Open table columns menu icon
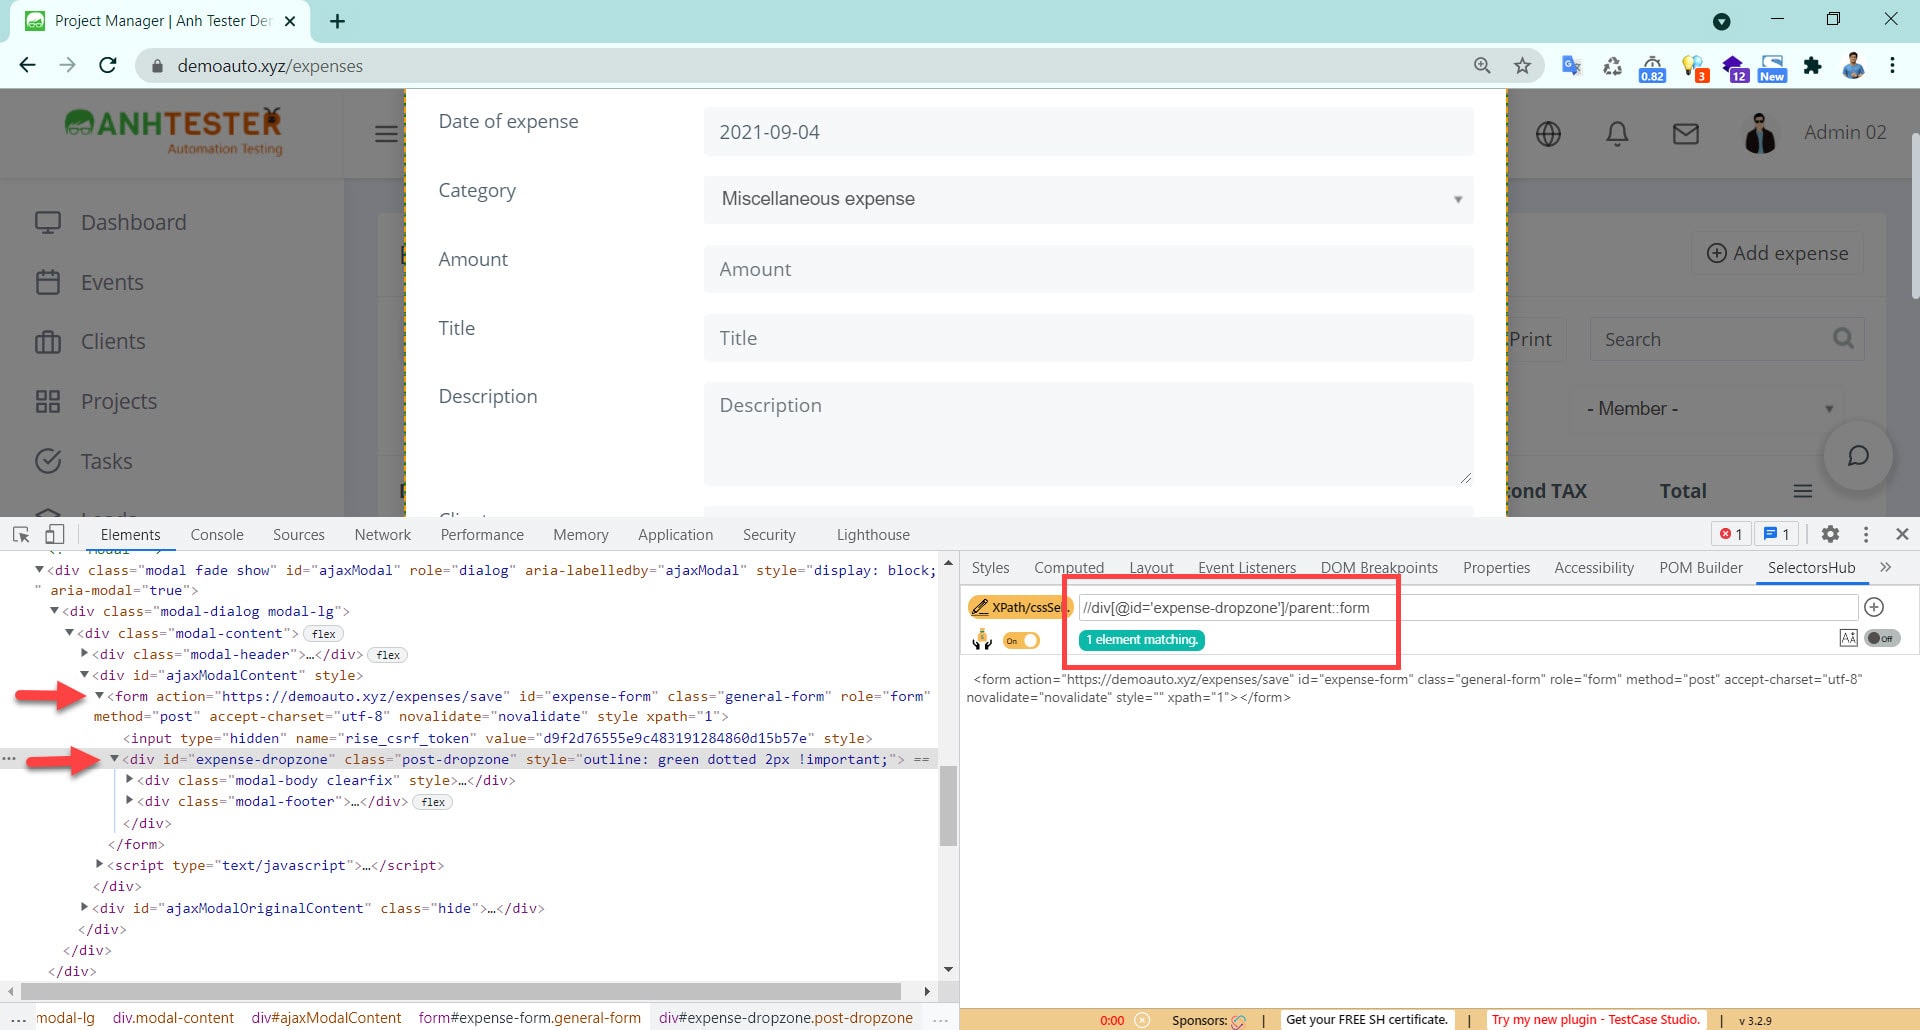The width and height of the screenshot is (1920, 1030). [1803, 491]
